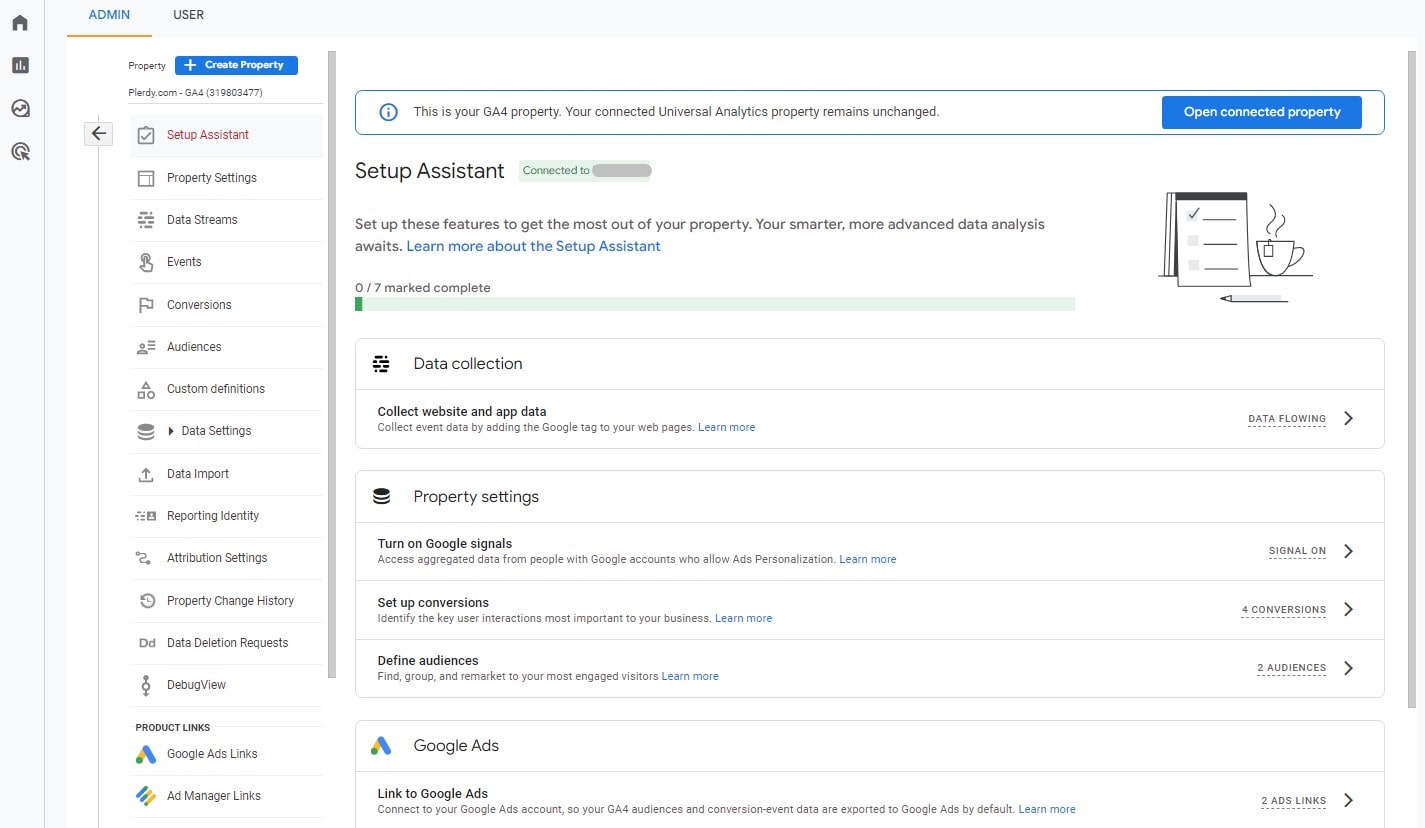The width and height of the screenshot is (1425, 828).
Task: Click Learn more for Define audiences
Action: coord(690,676)
